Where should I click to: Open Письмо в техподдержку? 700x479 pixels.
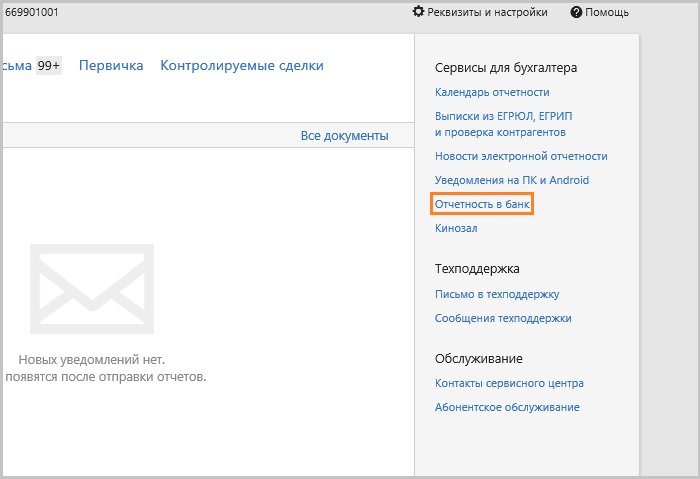pyautogui.click(x=497, y=294)
